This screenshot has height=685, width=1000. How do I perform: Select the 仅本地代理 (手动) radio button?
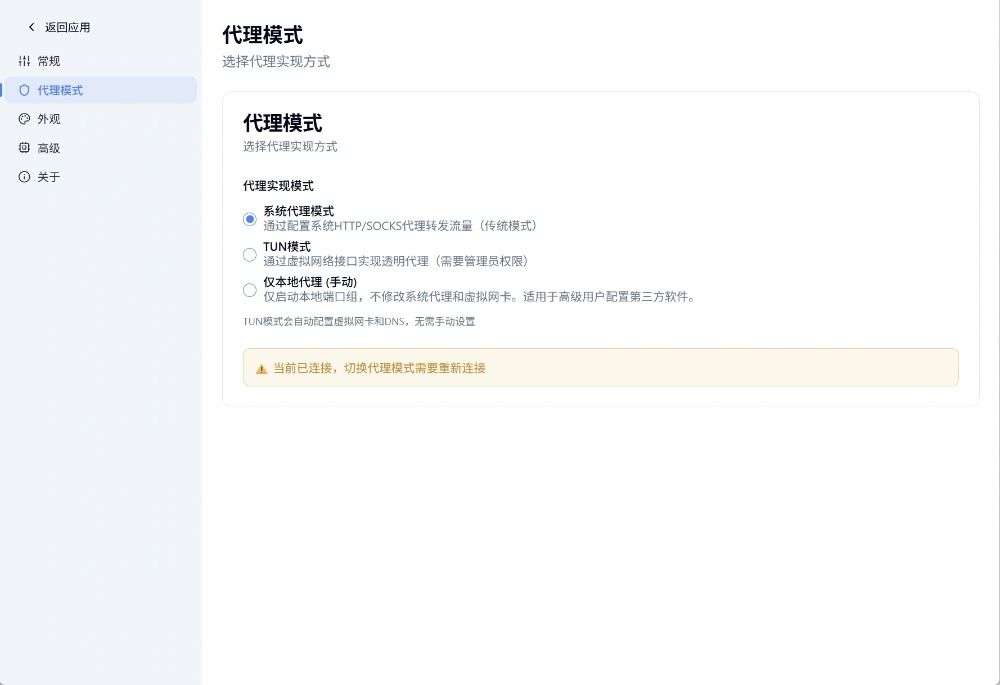coord(250,290)
